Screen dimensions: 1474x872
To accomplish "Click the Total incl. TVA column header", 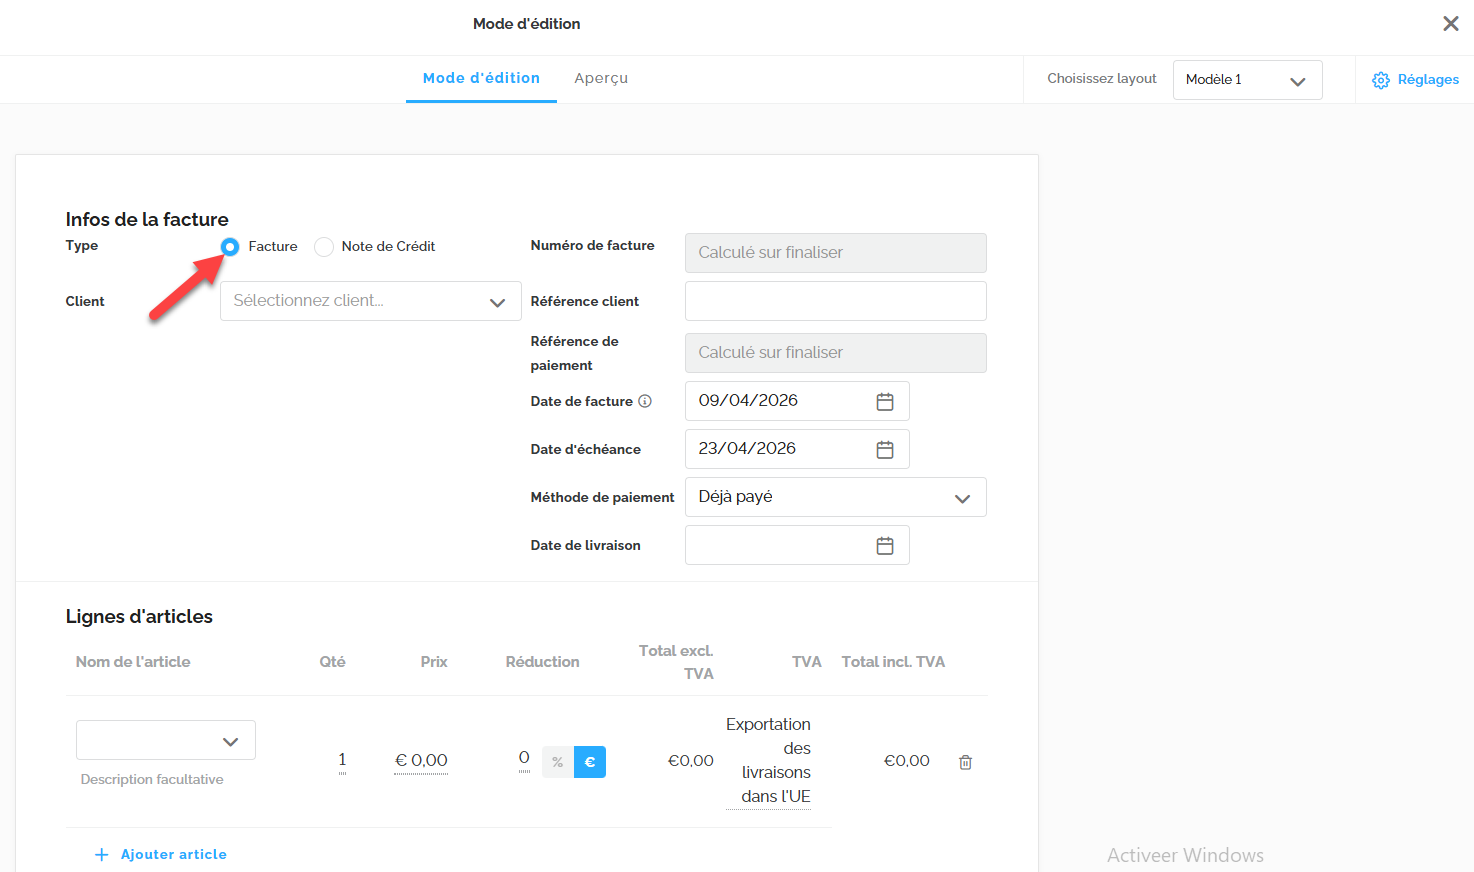I will 893,662.
